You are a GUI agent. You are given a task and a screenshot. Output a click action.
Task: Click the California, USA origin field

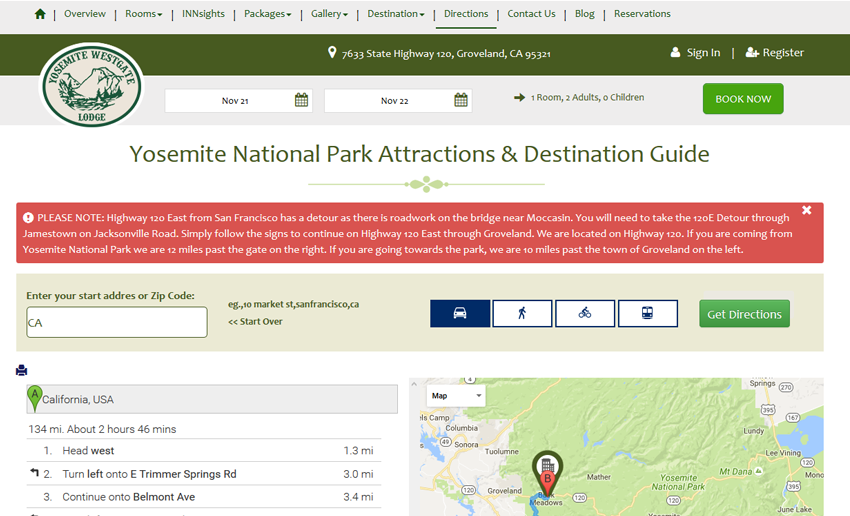tap(212, 399)
